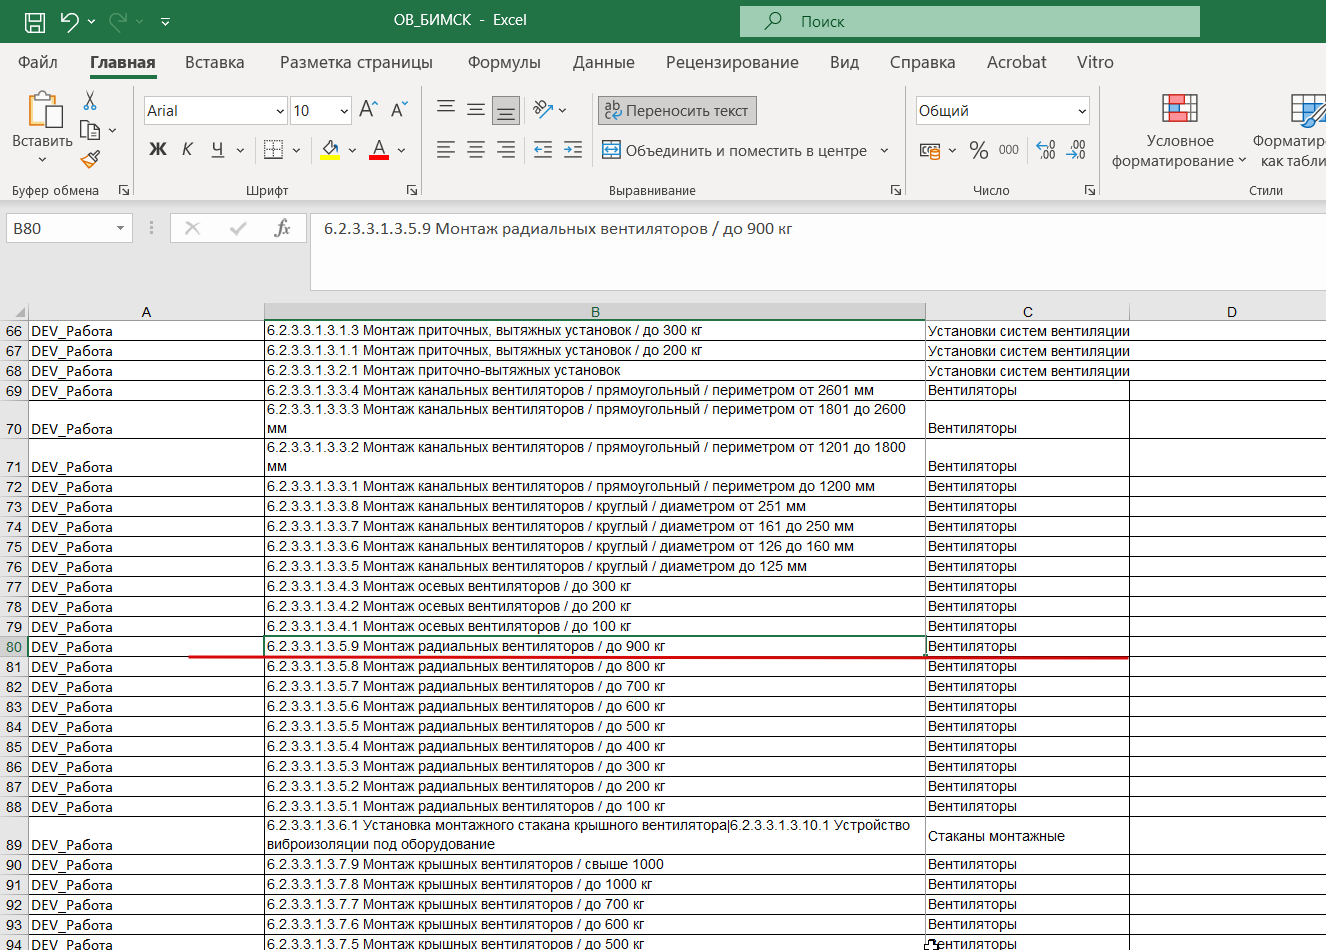Click inside the Поиск search box
The image size is (1326, 950).
point(970,21)
